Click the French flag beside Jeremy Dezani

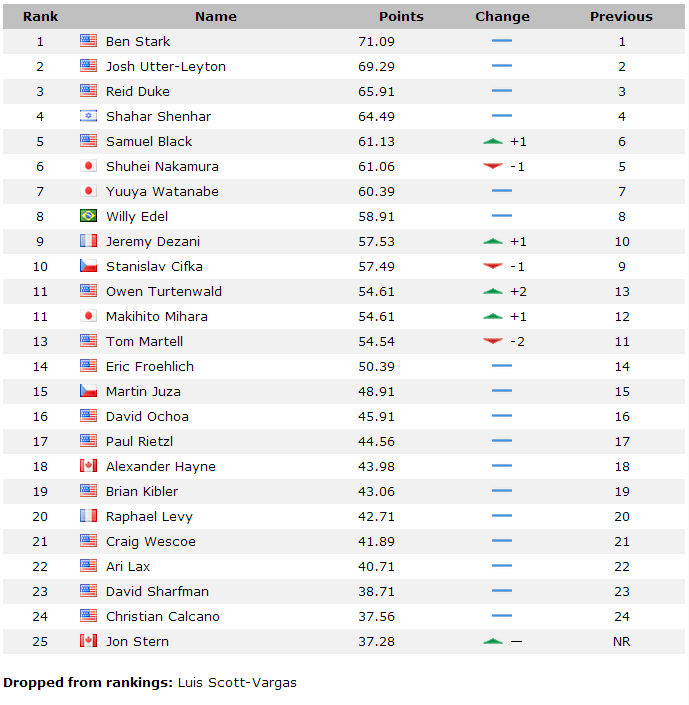[88, 241]
